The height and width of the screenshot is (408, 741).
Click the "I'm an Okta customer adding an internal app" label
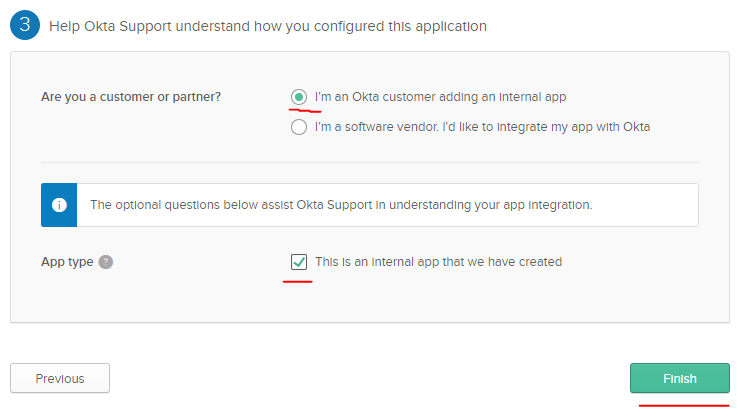coord(440,97)
